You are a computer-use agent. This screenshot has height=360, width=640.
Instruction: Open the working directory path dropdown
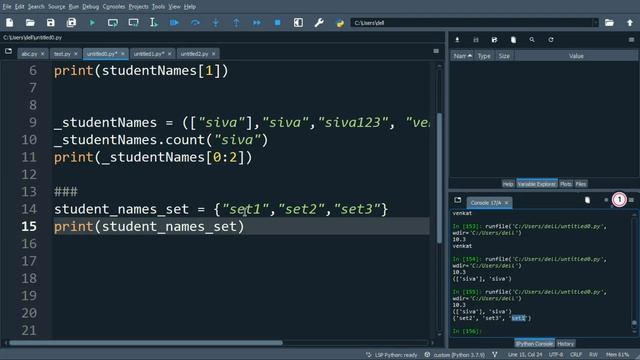[596, 23]
